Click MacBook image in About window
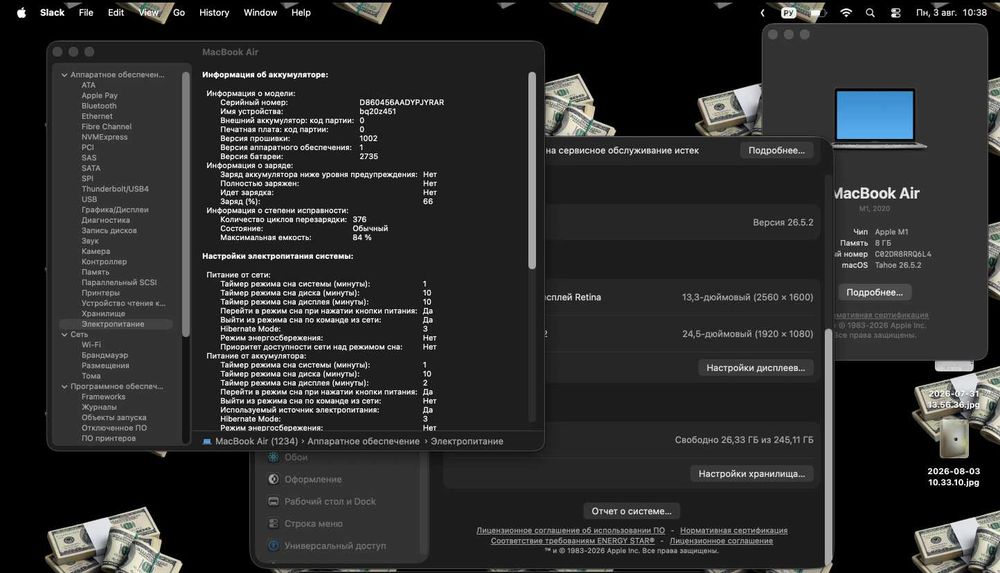Image resolution: width=1000 pixels, height=573 pixels. coord(875,117)
